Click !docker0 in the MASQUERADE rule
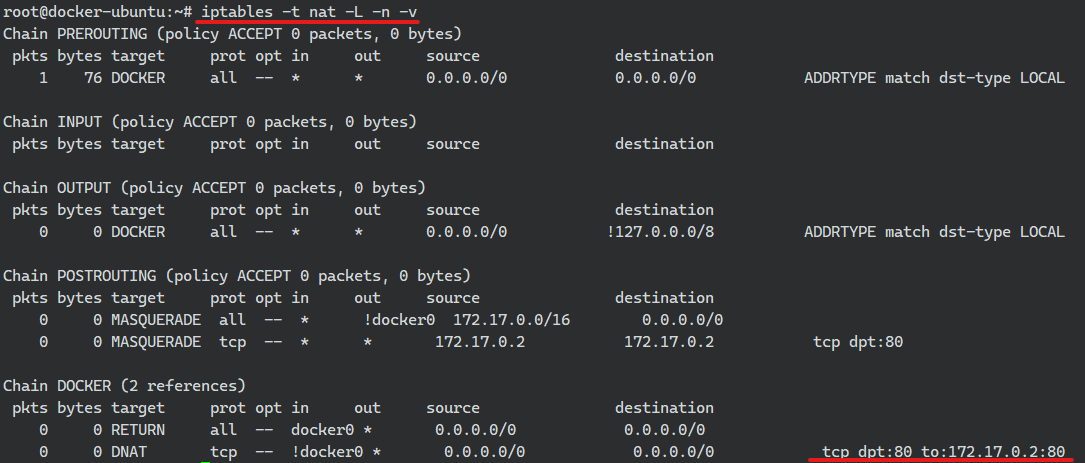The width and height of the screenshot is (1085, 463). 400,320
